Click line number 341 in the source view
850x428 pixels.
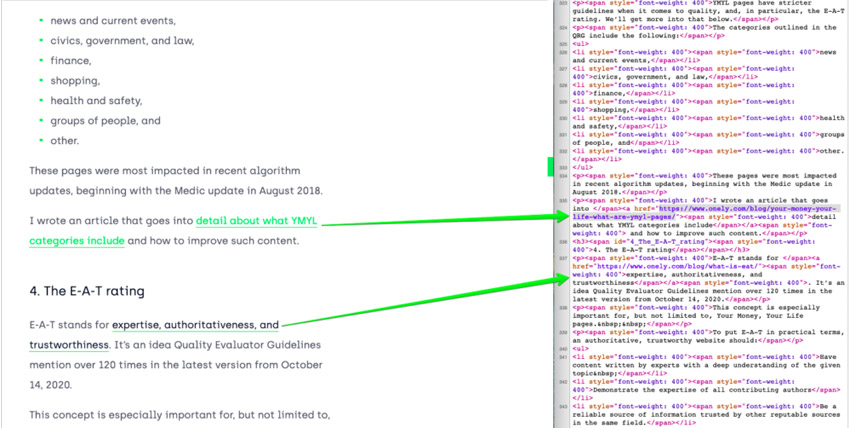[565, 357]
